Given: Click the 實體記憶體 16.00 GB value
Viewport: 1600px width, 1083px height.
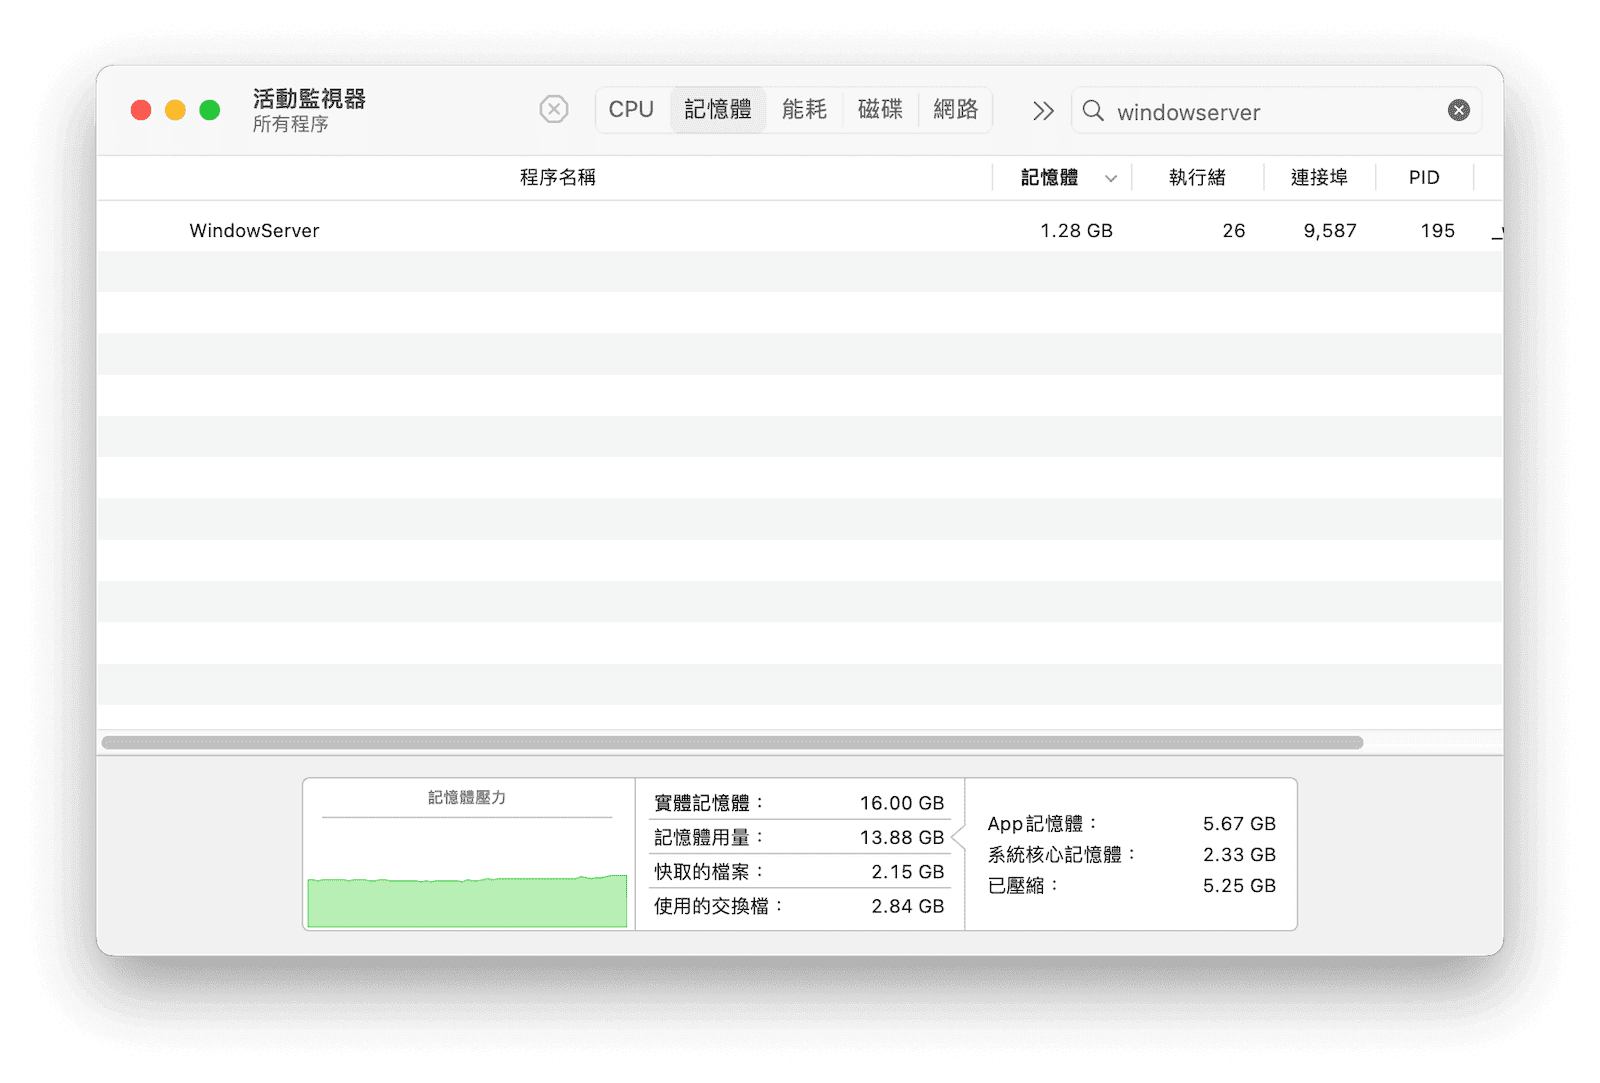Looking at the screenshot, I should point(901,802).
